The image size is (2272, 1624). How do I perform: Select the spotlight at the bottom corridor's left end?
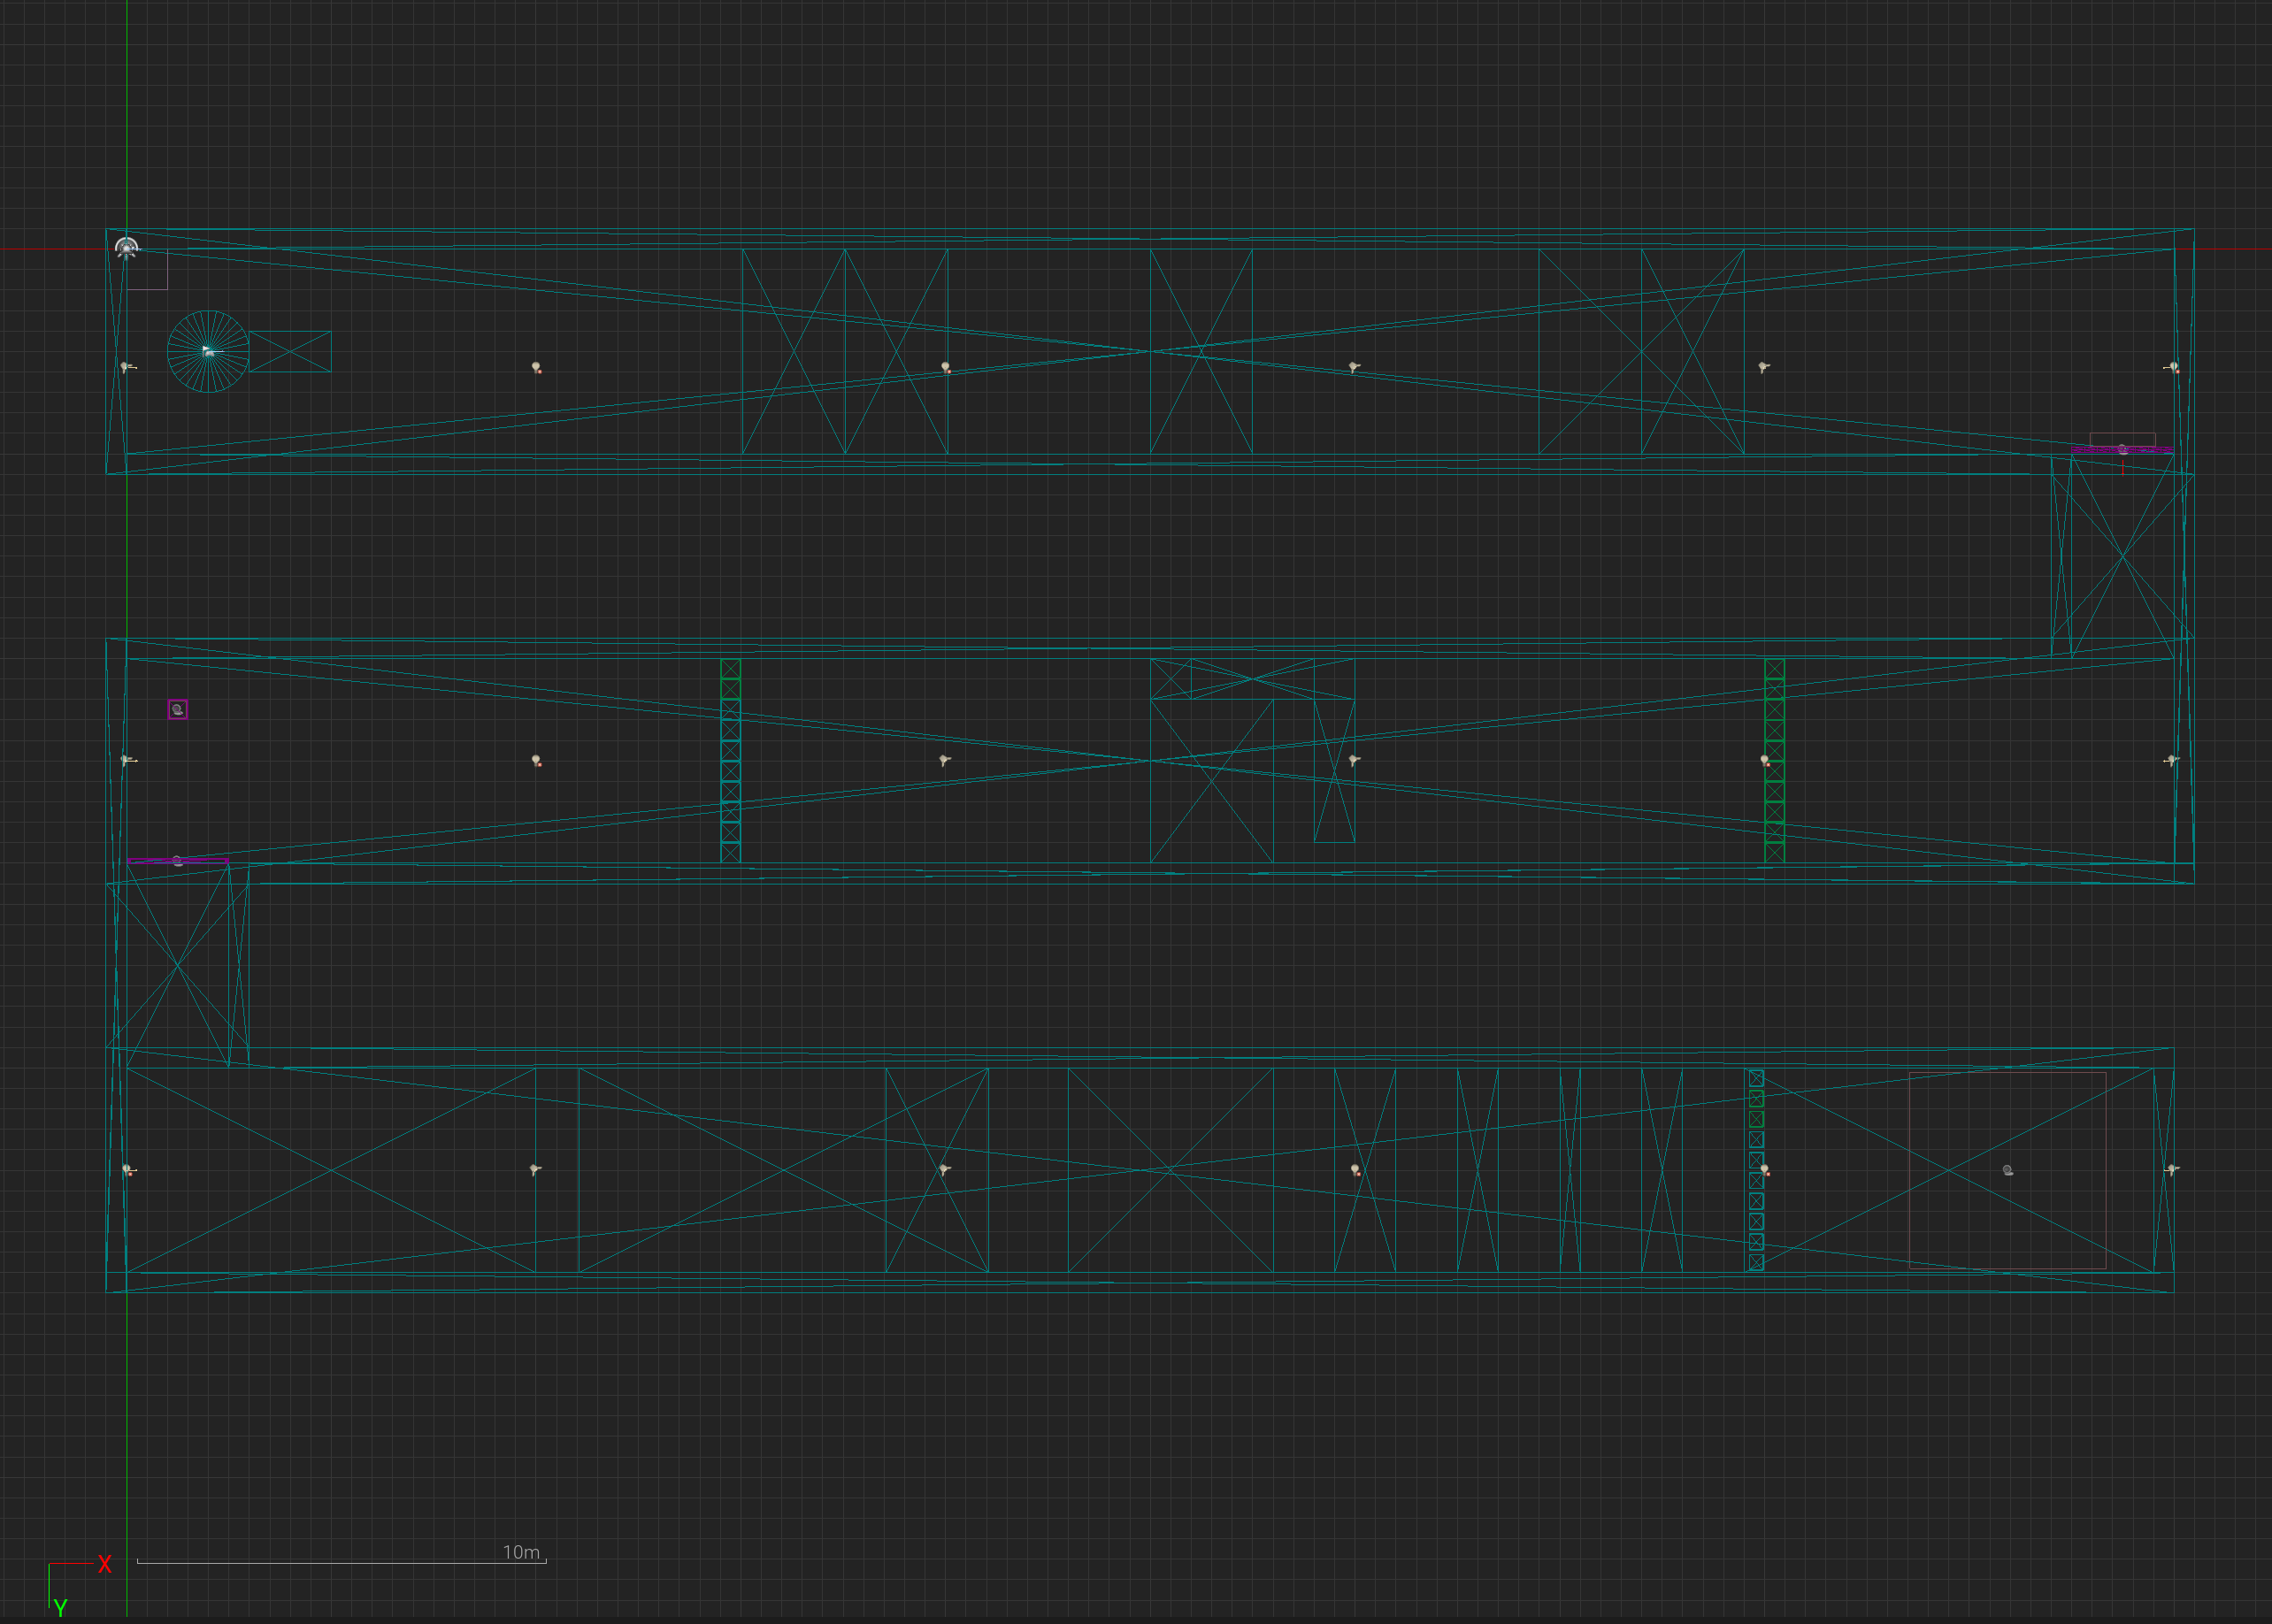pyautogui.click(x=127, y=1169)
